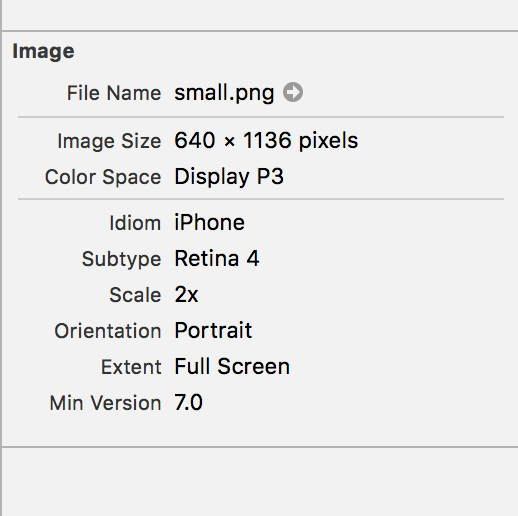Click the Min Version label
Image resolution: width=518 pixels, height=516 pixels.
point(105,403)
